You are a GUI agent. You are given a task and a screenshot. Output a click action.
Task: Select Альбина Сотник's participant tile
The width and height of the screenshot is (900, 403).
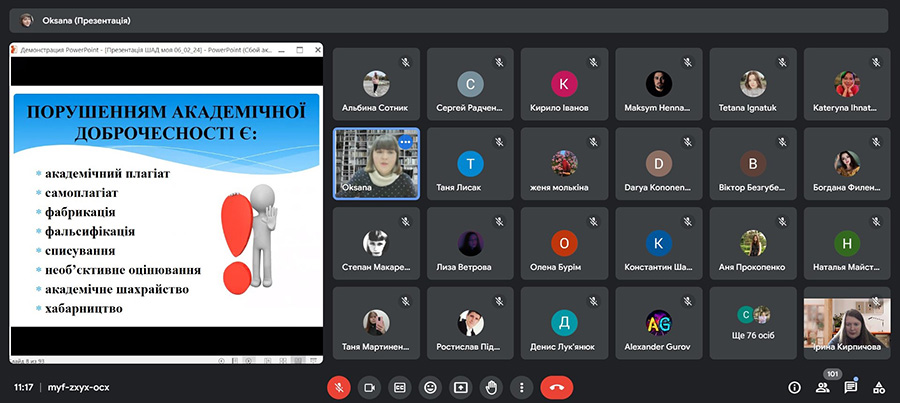[x=375, y=85]
